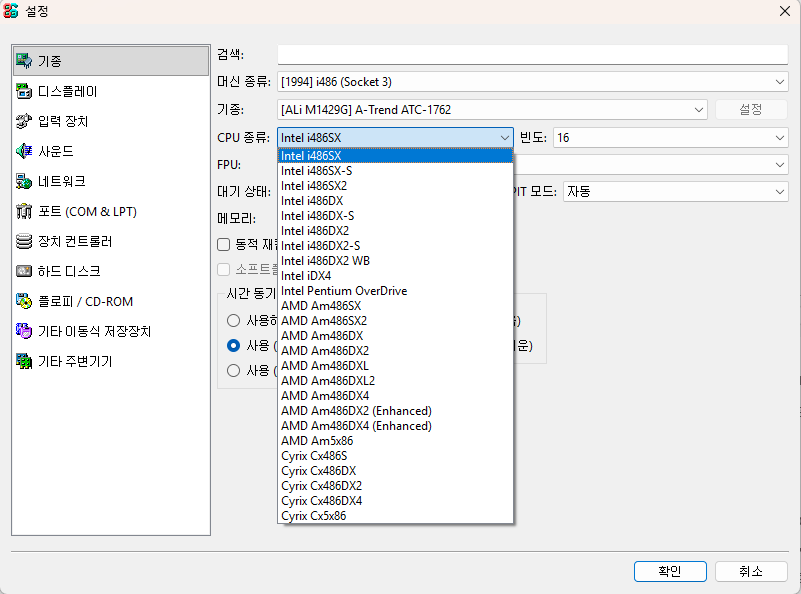Image resolution: width=801 pixels, height=594 pixels.
Task: Select 기타 주변기기 category label
Action: pyautogui.click(x=75, y=361)
